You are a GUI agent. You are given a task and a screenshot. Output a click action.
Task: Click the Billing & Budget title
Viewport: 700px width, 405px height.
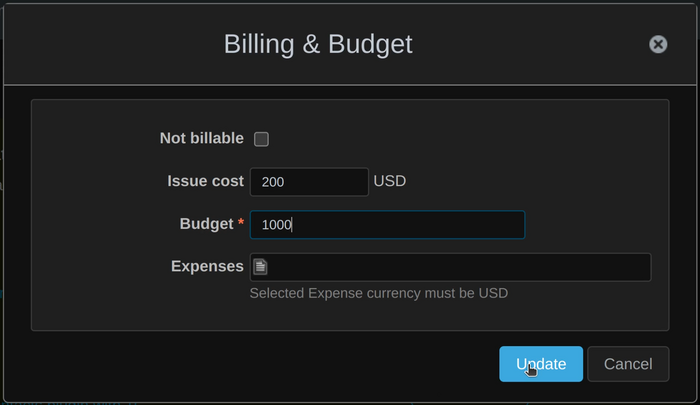tap(318, 44)
